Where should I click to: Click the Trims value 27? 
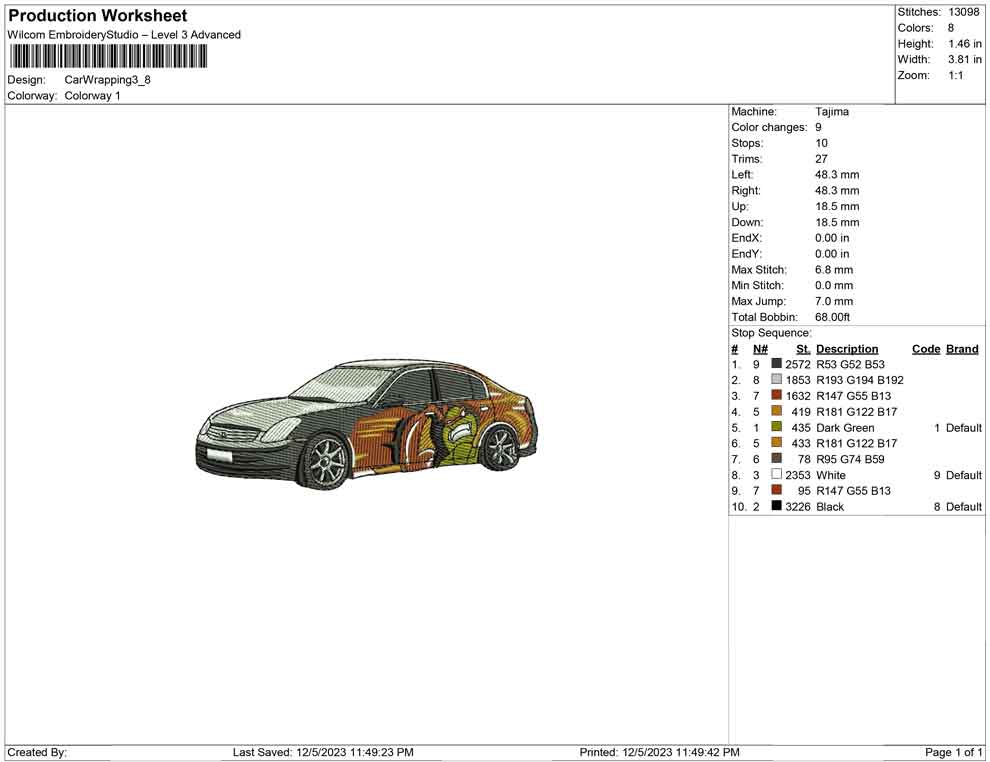point(821,159)
